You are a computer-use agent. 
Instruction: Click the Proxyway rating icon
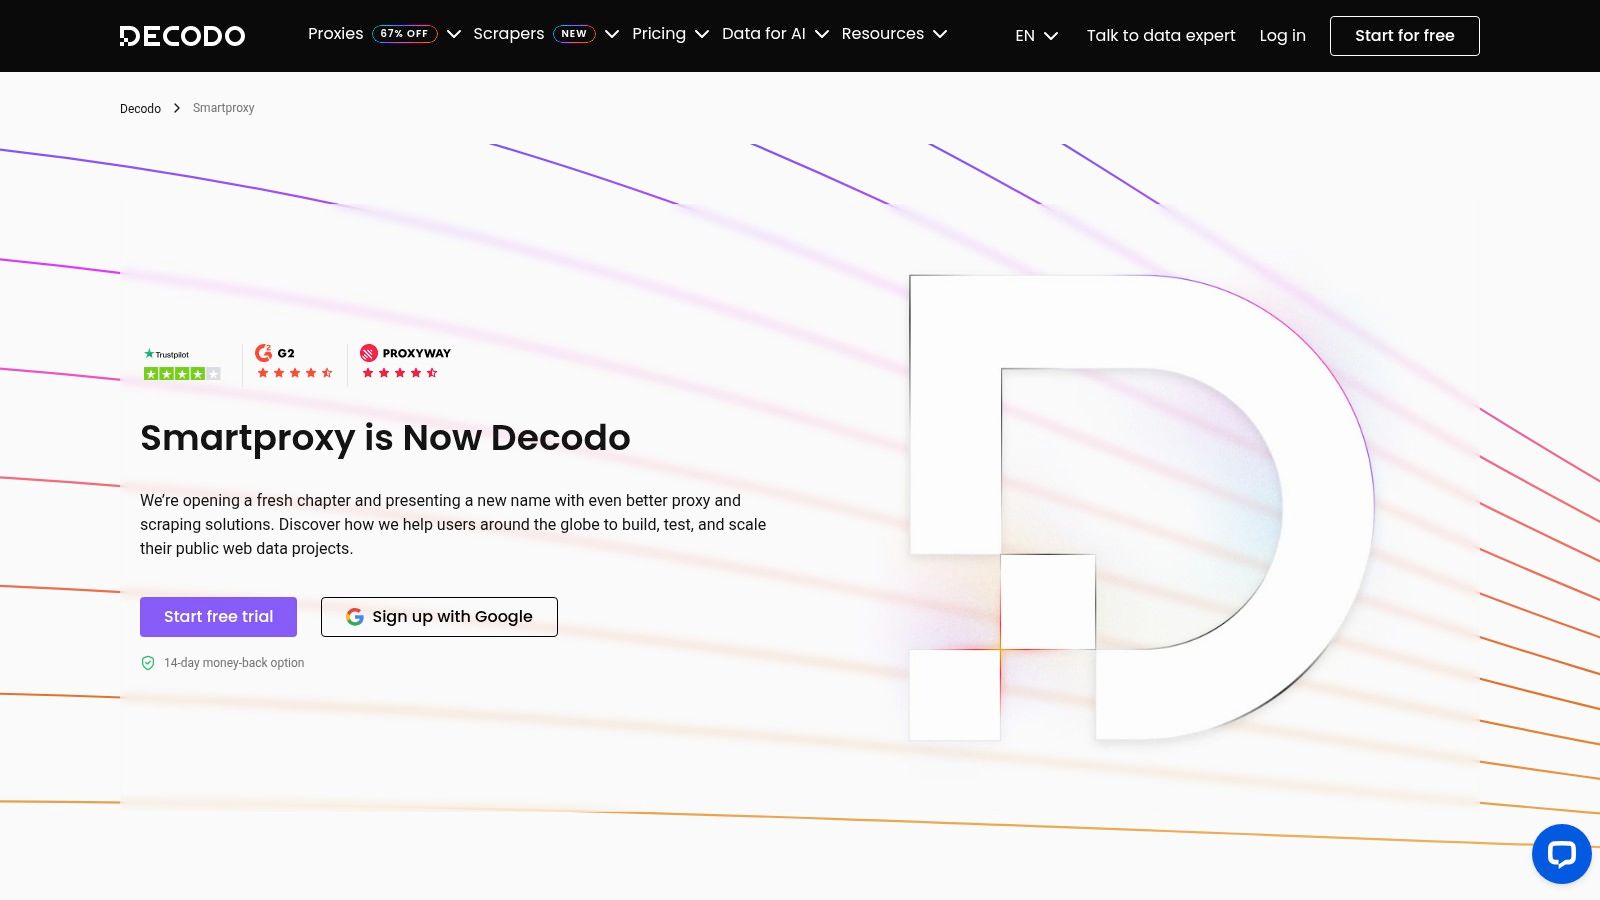[x=369, y=352]
